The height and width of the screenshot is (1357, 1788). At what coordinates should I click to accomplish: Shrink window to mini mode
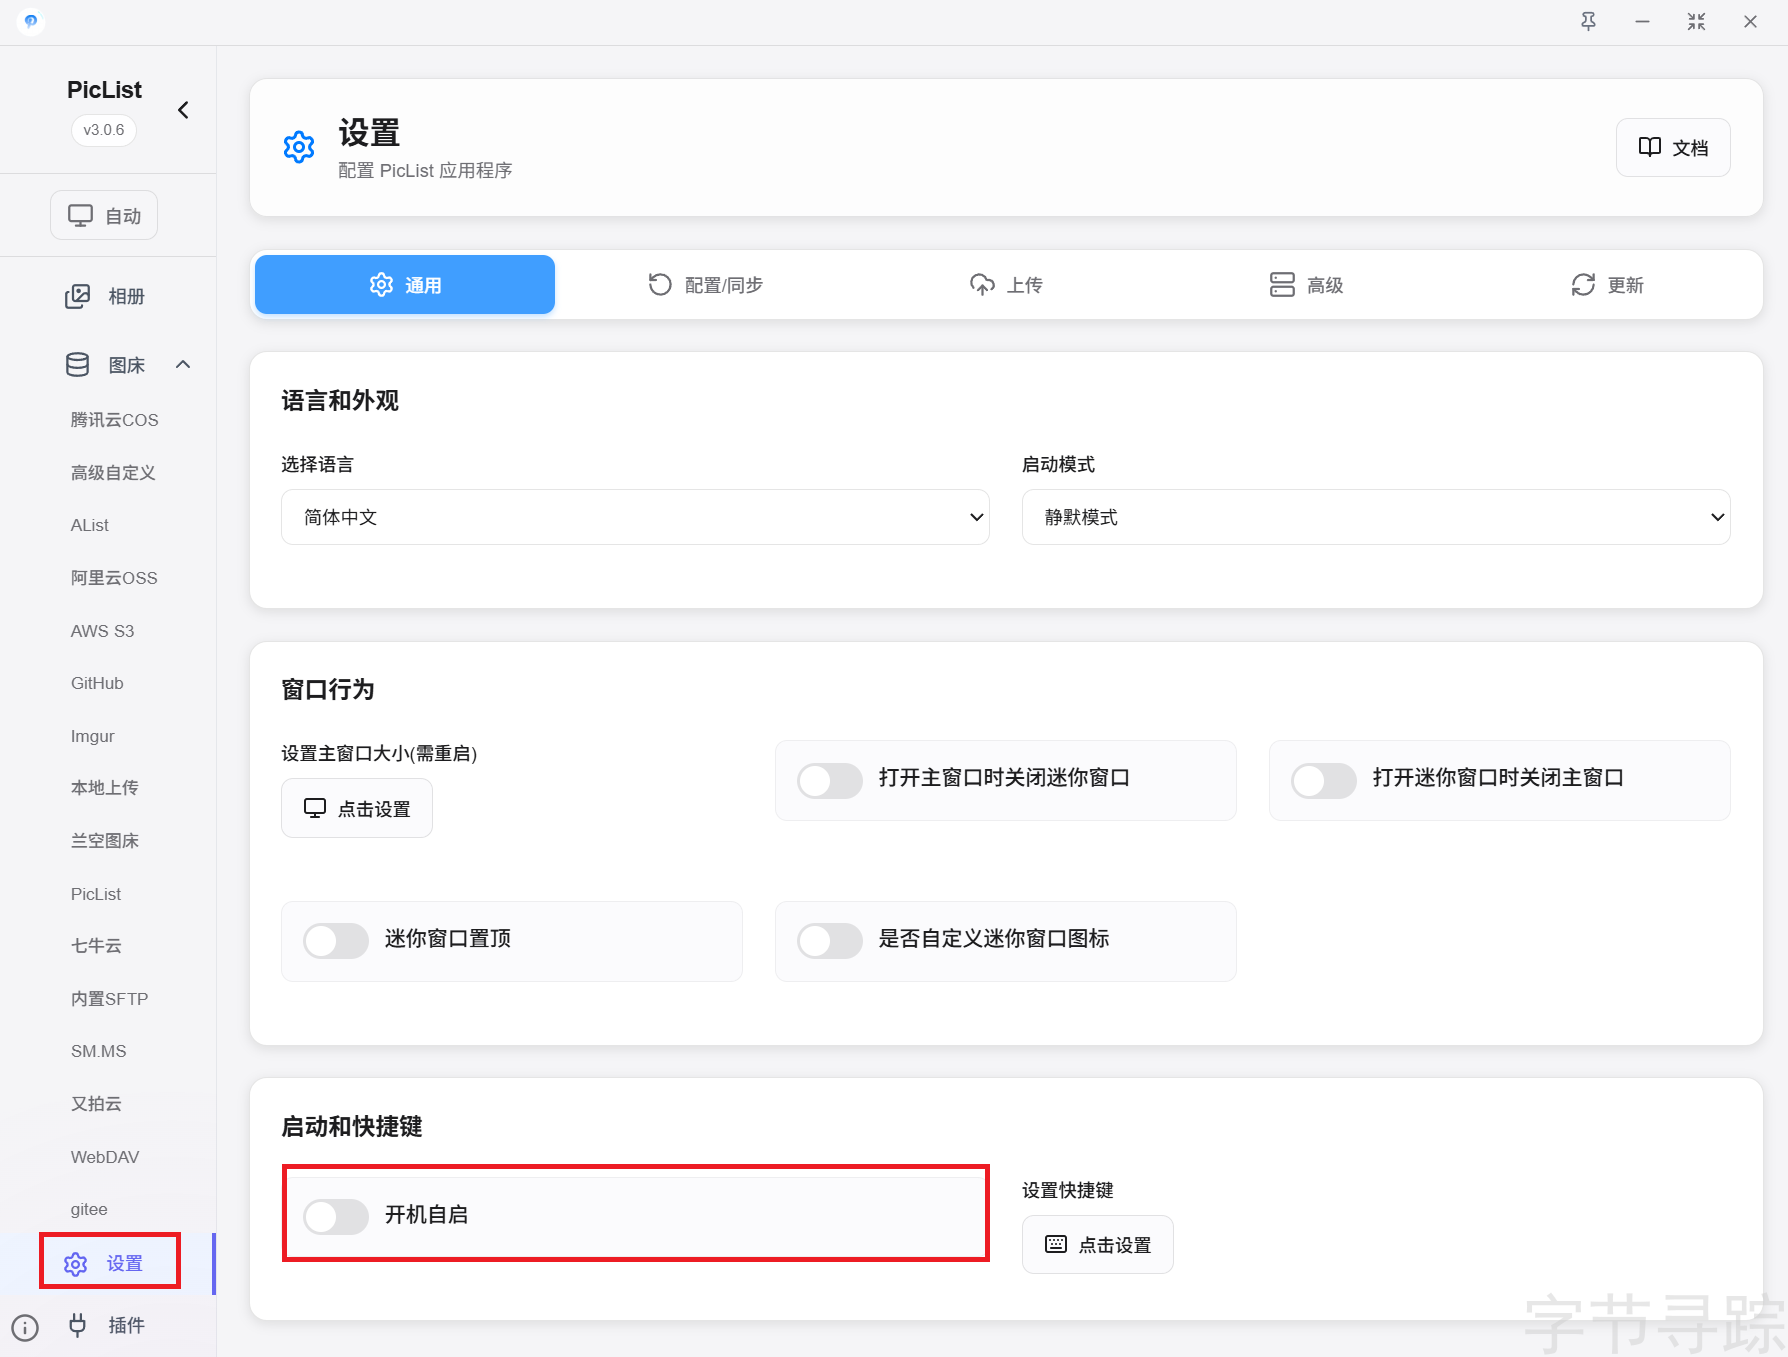[1696, 21]
